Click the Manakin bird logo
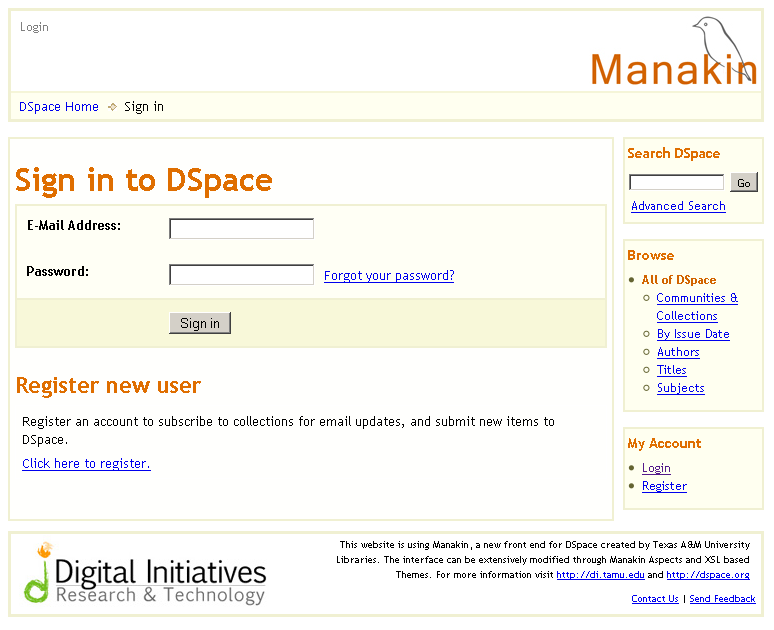 pyautogui.click(x=674, y=54)
